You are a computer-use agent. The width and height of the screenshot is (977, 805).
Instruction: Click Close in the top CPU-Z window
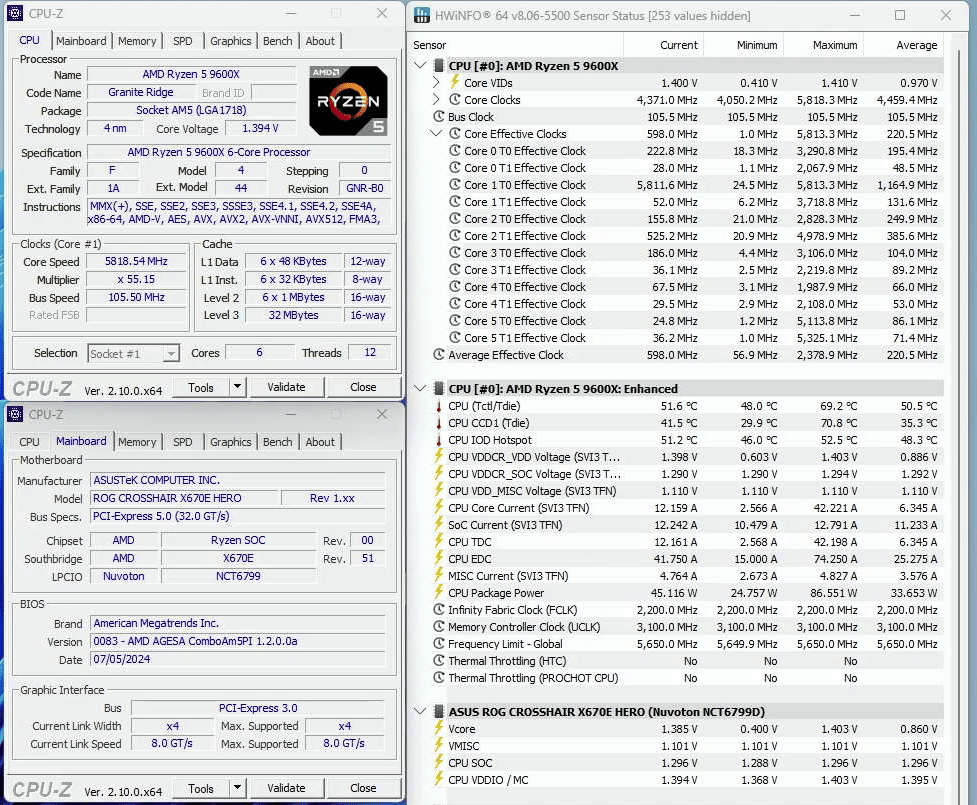tap(363, 387)
